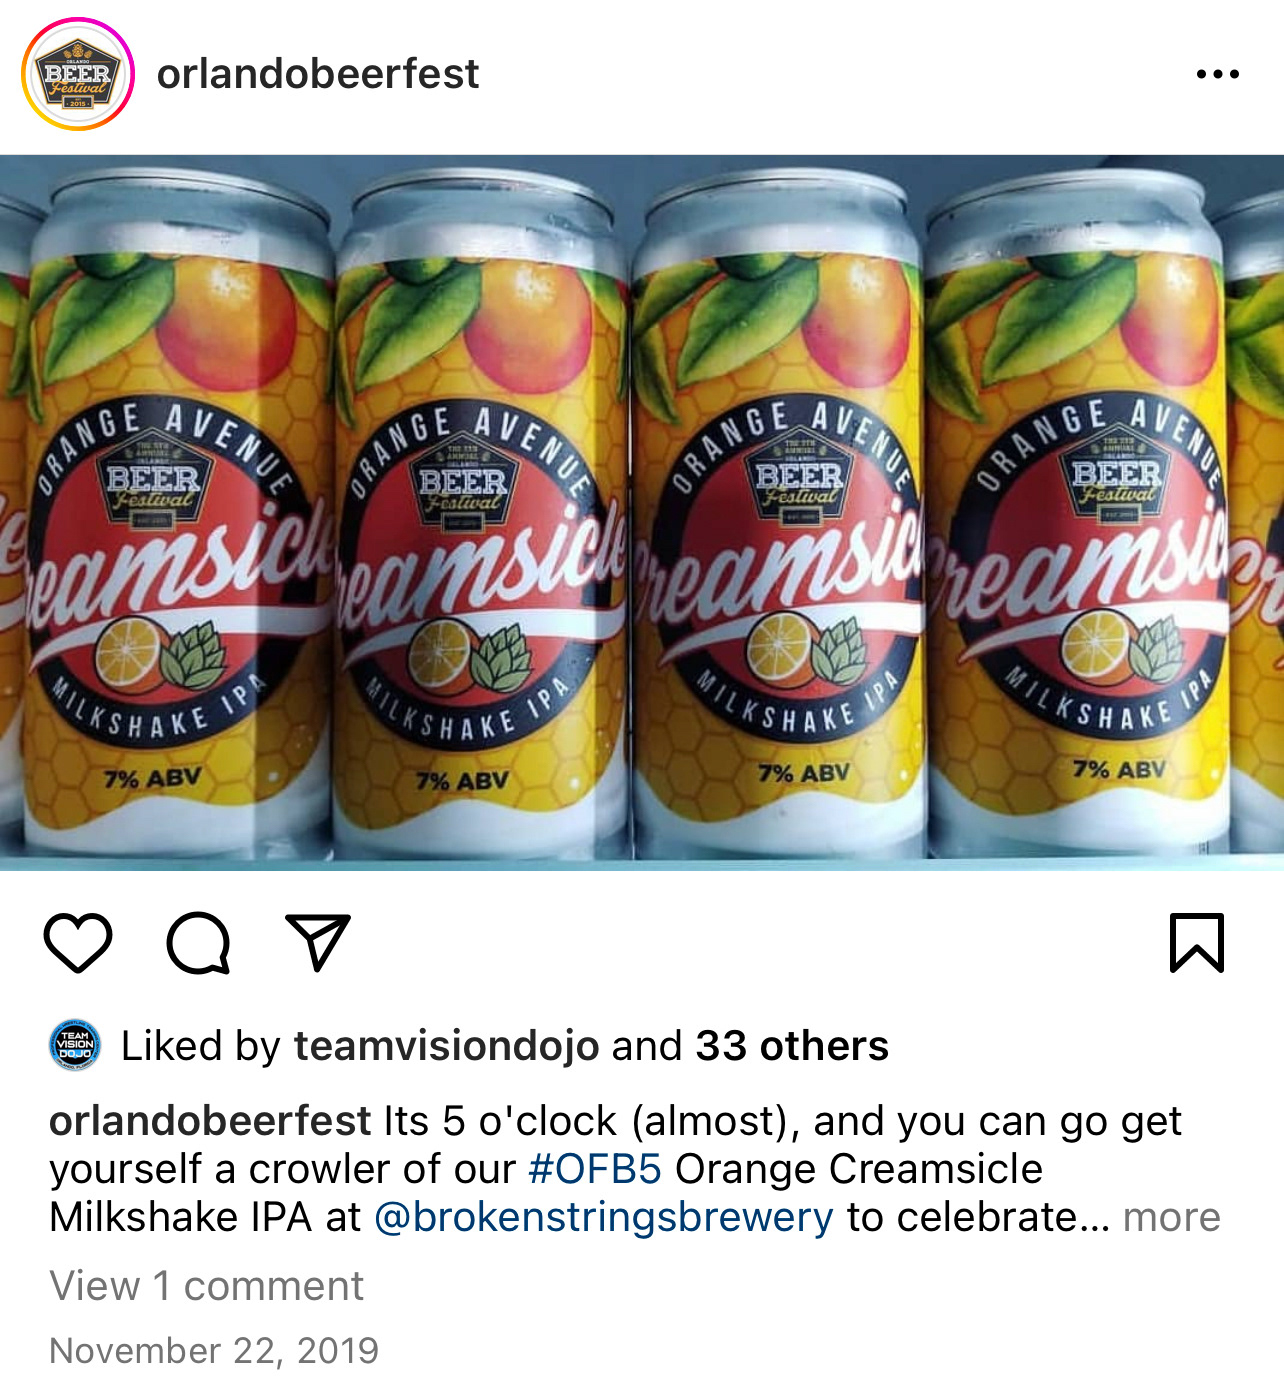Save post with bookmark icon

pyautogui.click(x=1197, y=942)
